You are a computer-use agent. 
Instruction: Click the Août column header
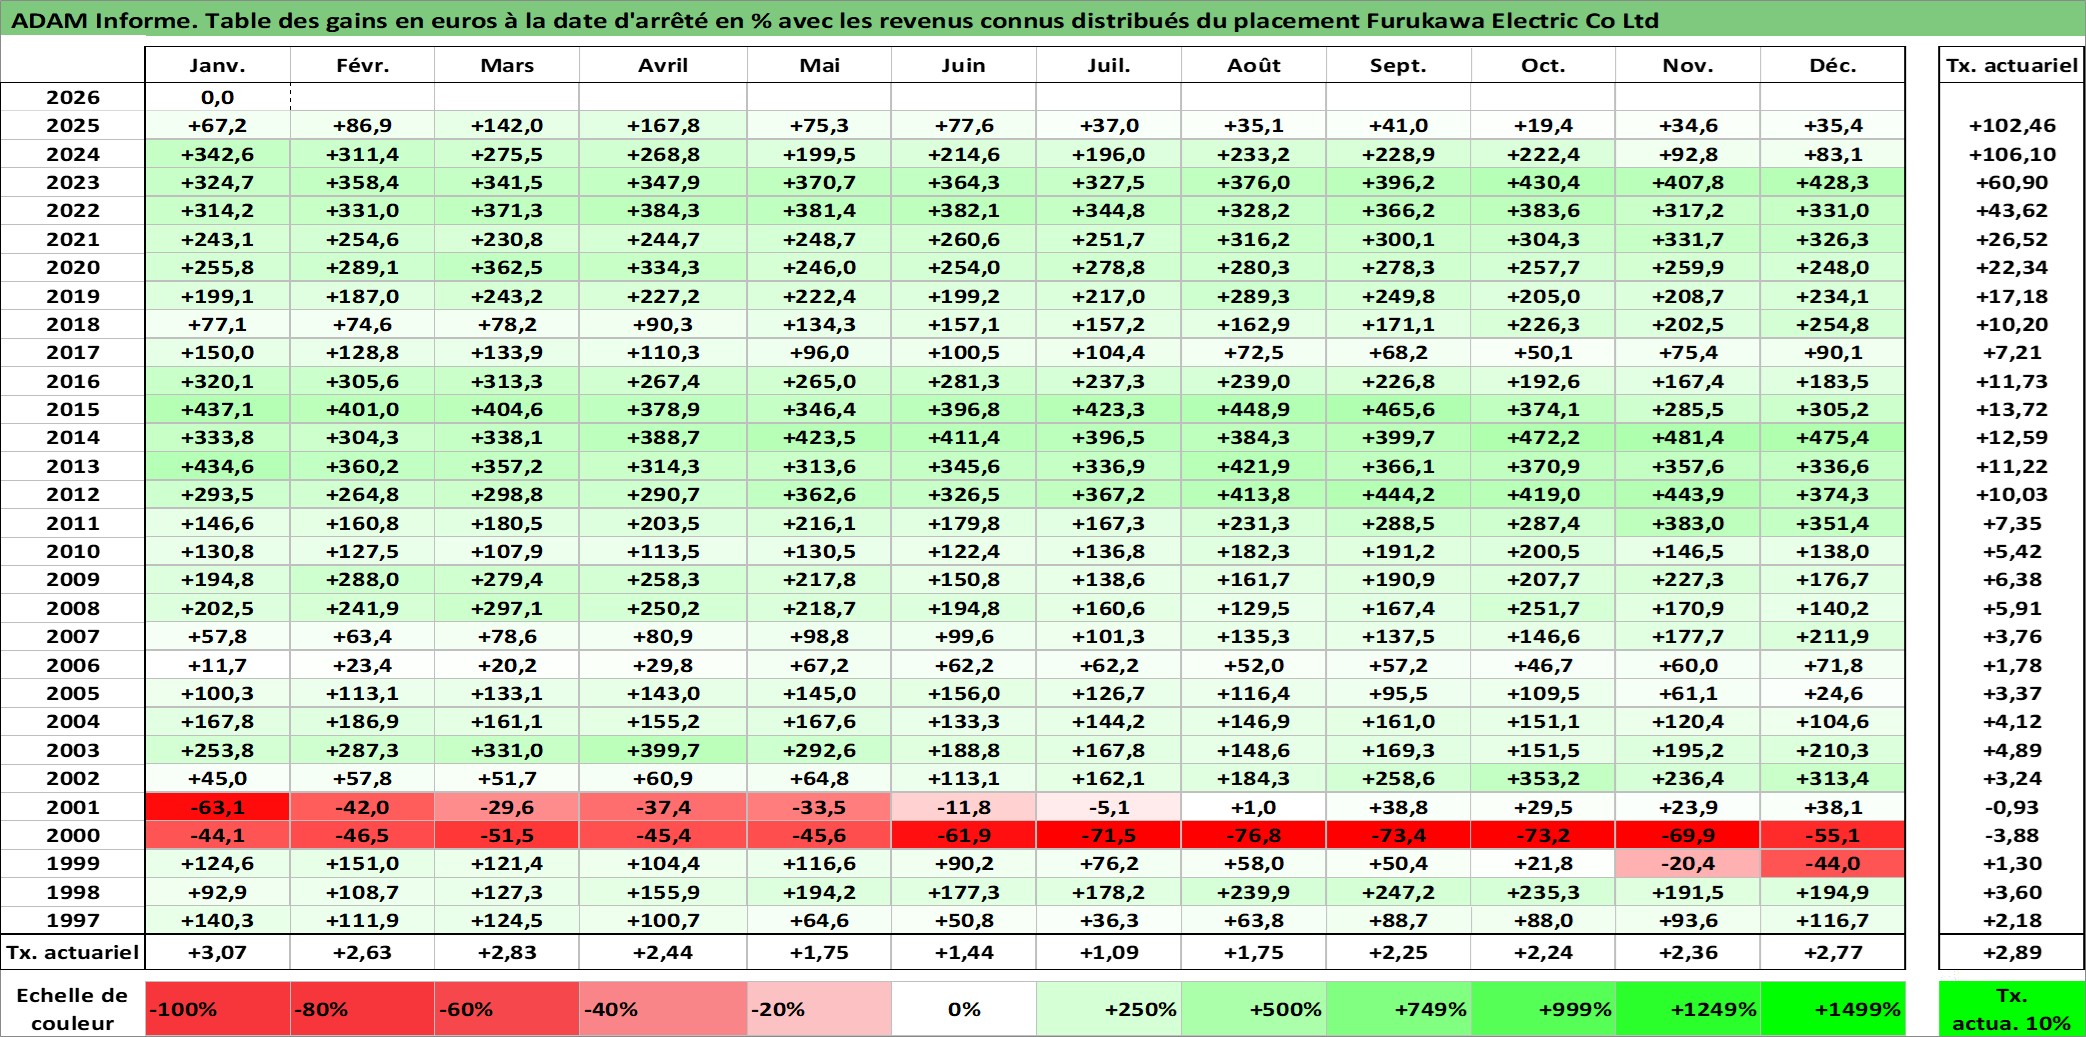pyautogui.click(x=1254, y=65)
